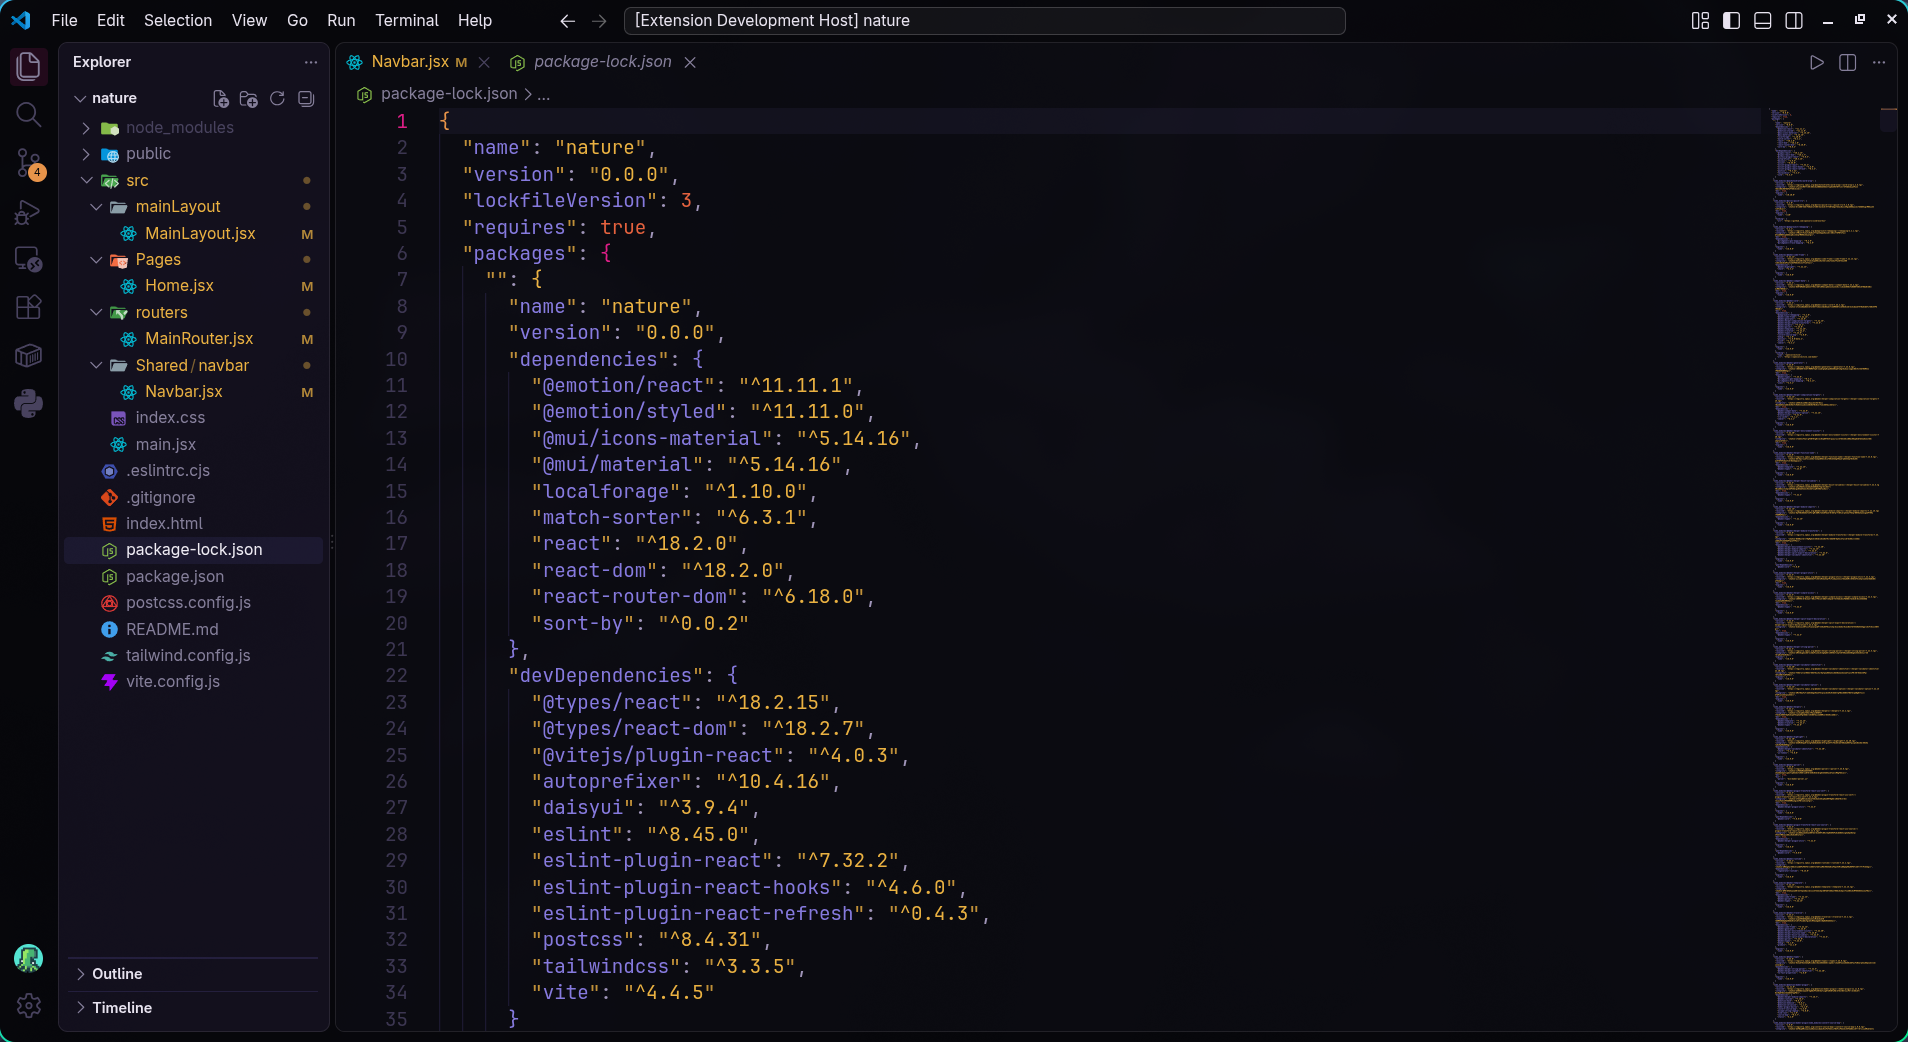Open the Selection menu
Image resolution: width=1908 pixels, height=1042 pixels.
click(x=178, y=21)
